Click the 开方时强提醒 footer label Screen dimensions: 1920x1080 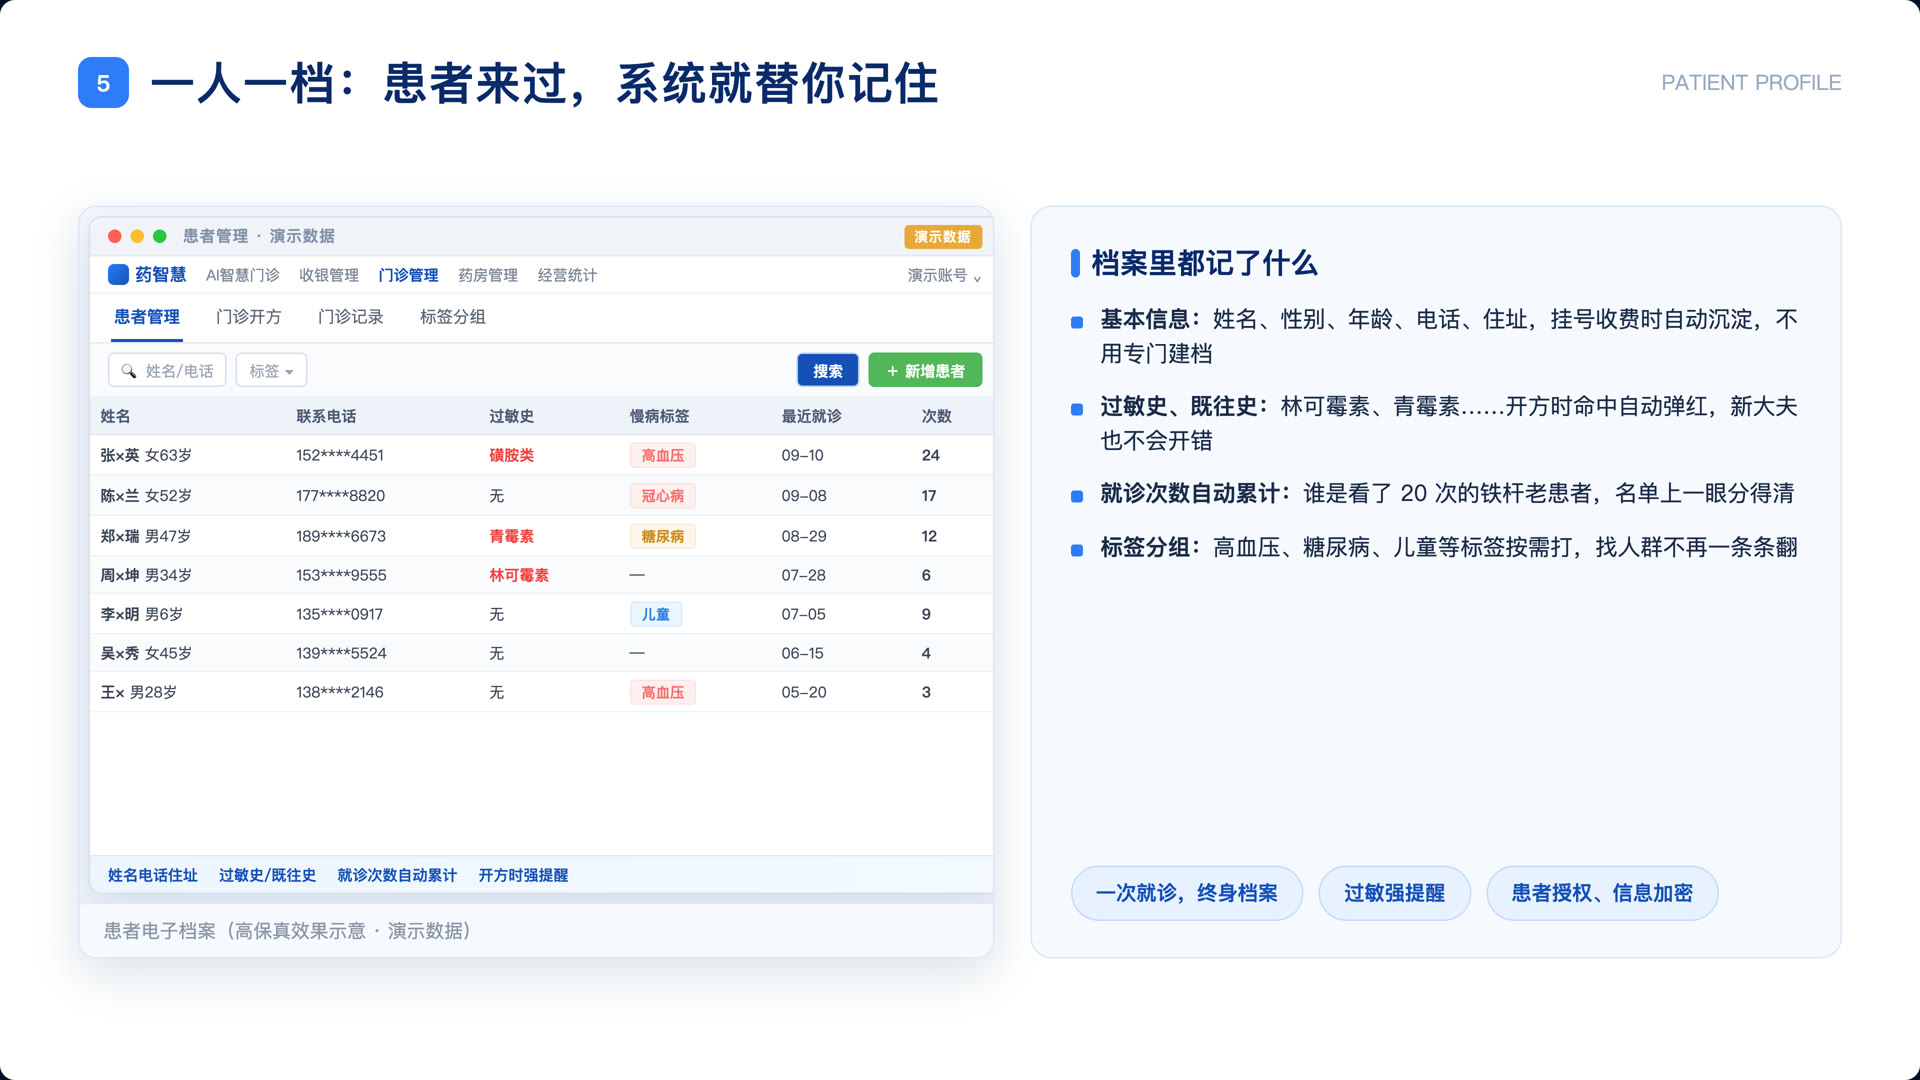click(523, 875)
